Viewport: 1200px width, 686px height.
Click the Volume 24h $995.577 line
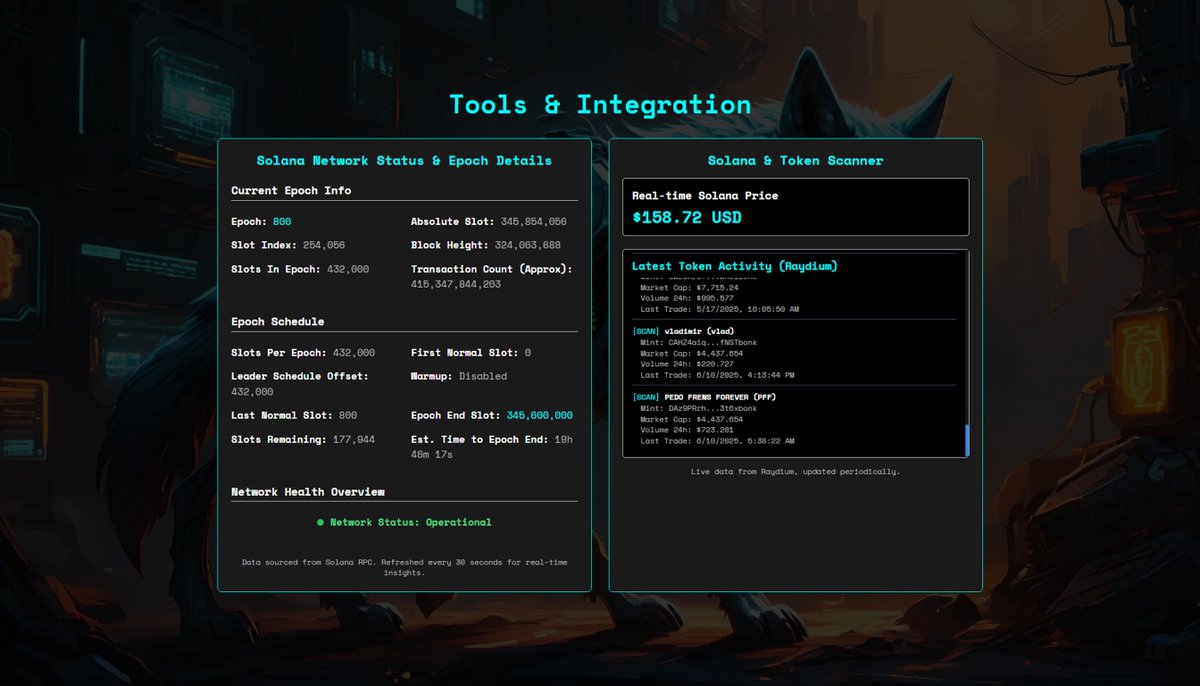(686, 298)
